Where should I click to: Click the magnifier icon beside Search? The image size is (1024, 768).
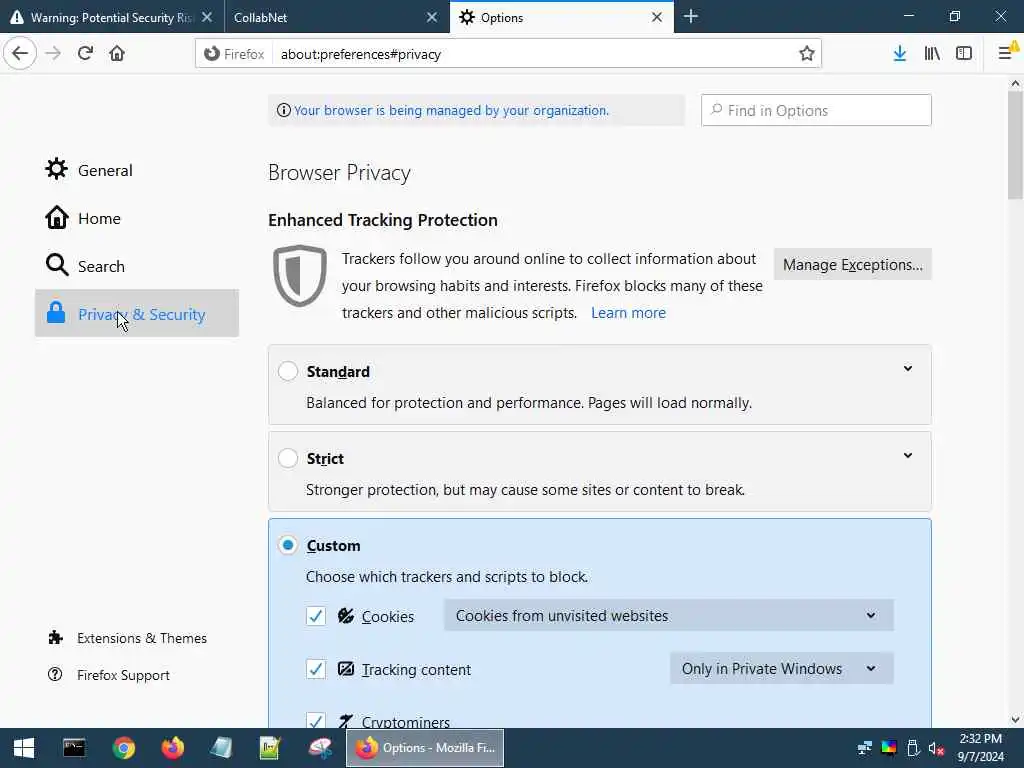point(57,265)
